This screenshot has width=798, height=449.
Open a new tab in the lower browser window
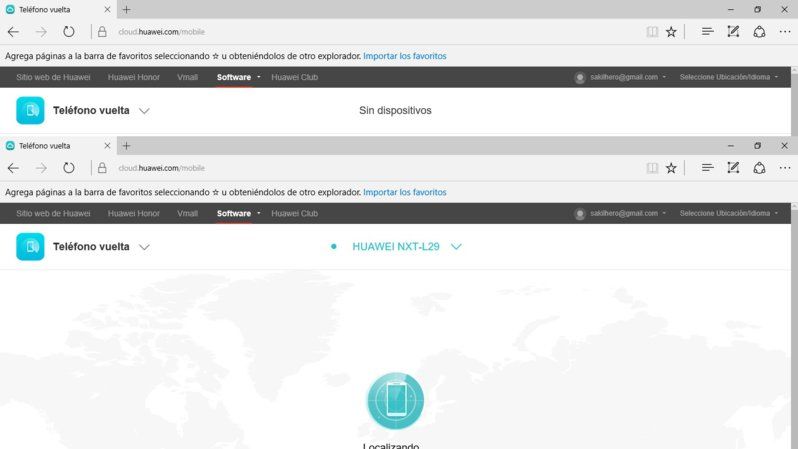[x=126, y=146]
